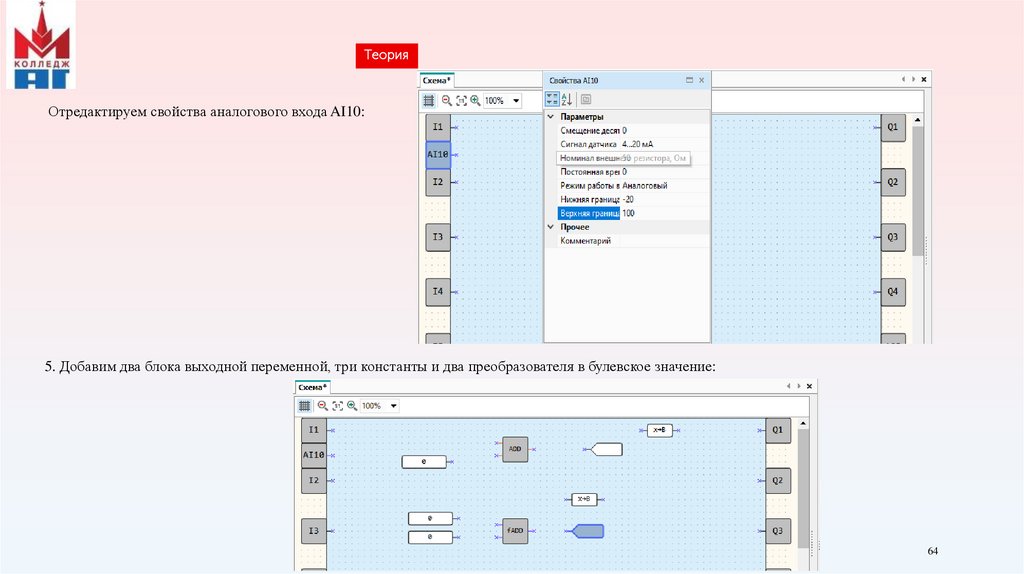Select output block Q2 in the upper scheme
1024x574 pixels.
pos(893,182)
